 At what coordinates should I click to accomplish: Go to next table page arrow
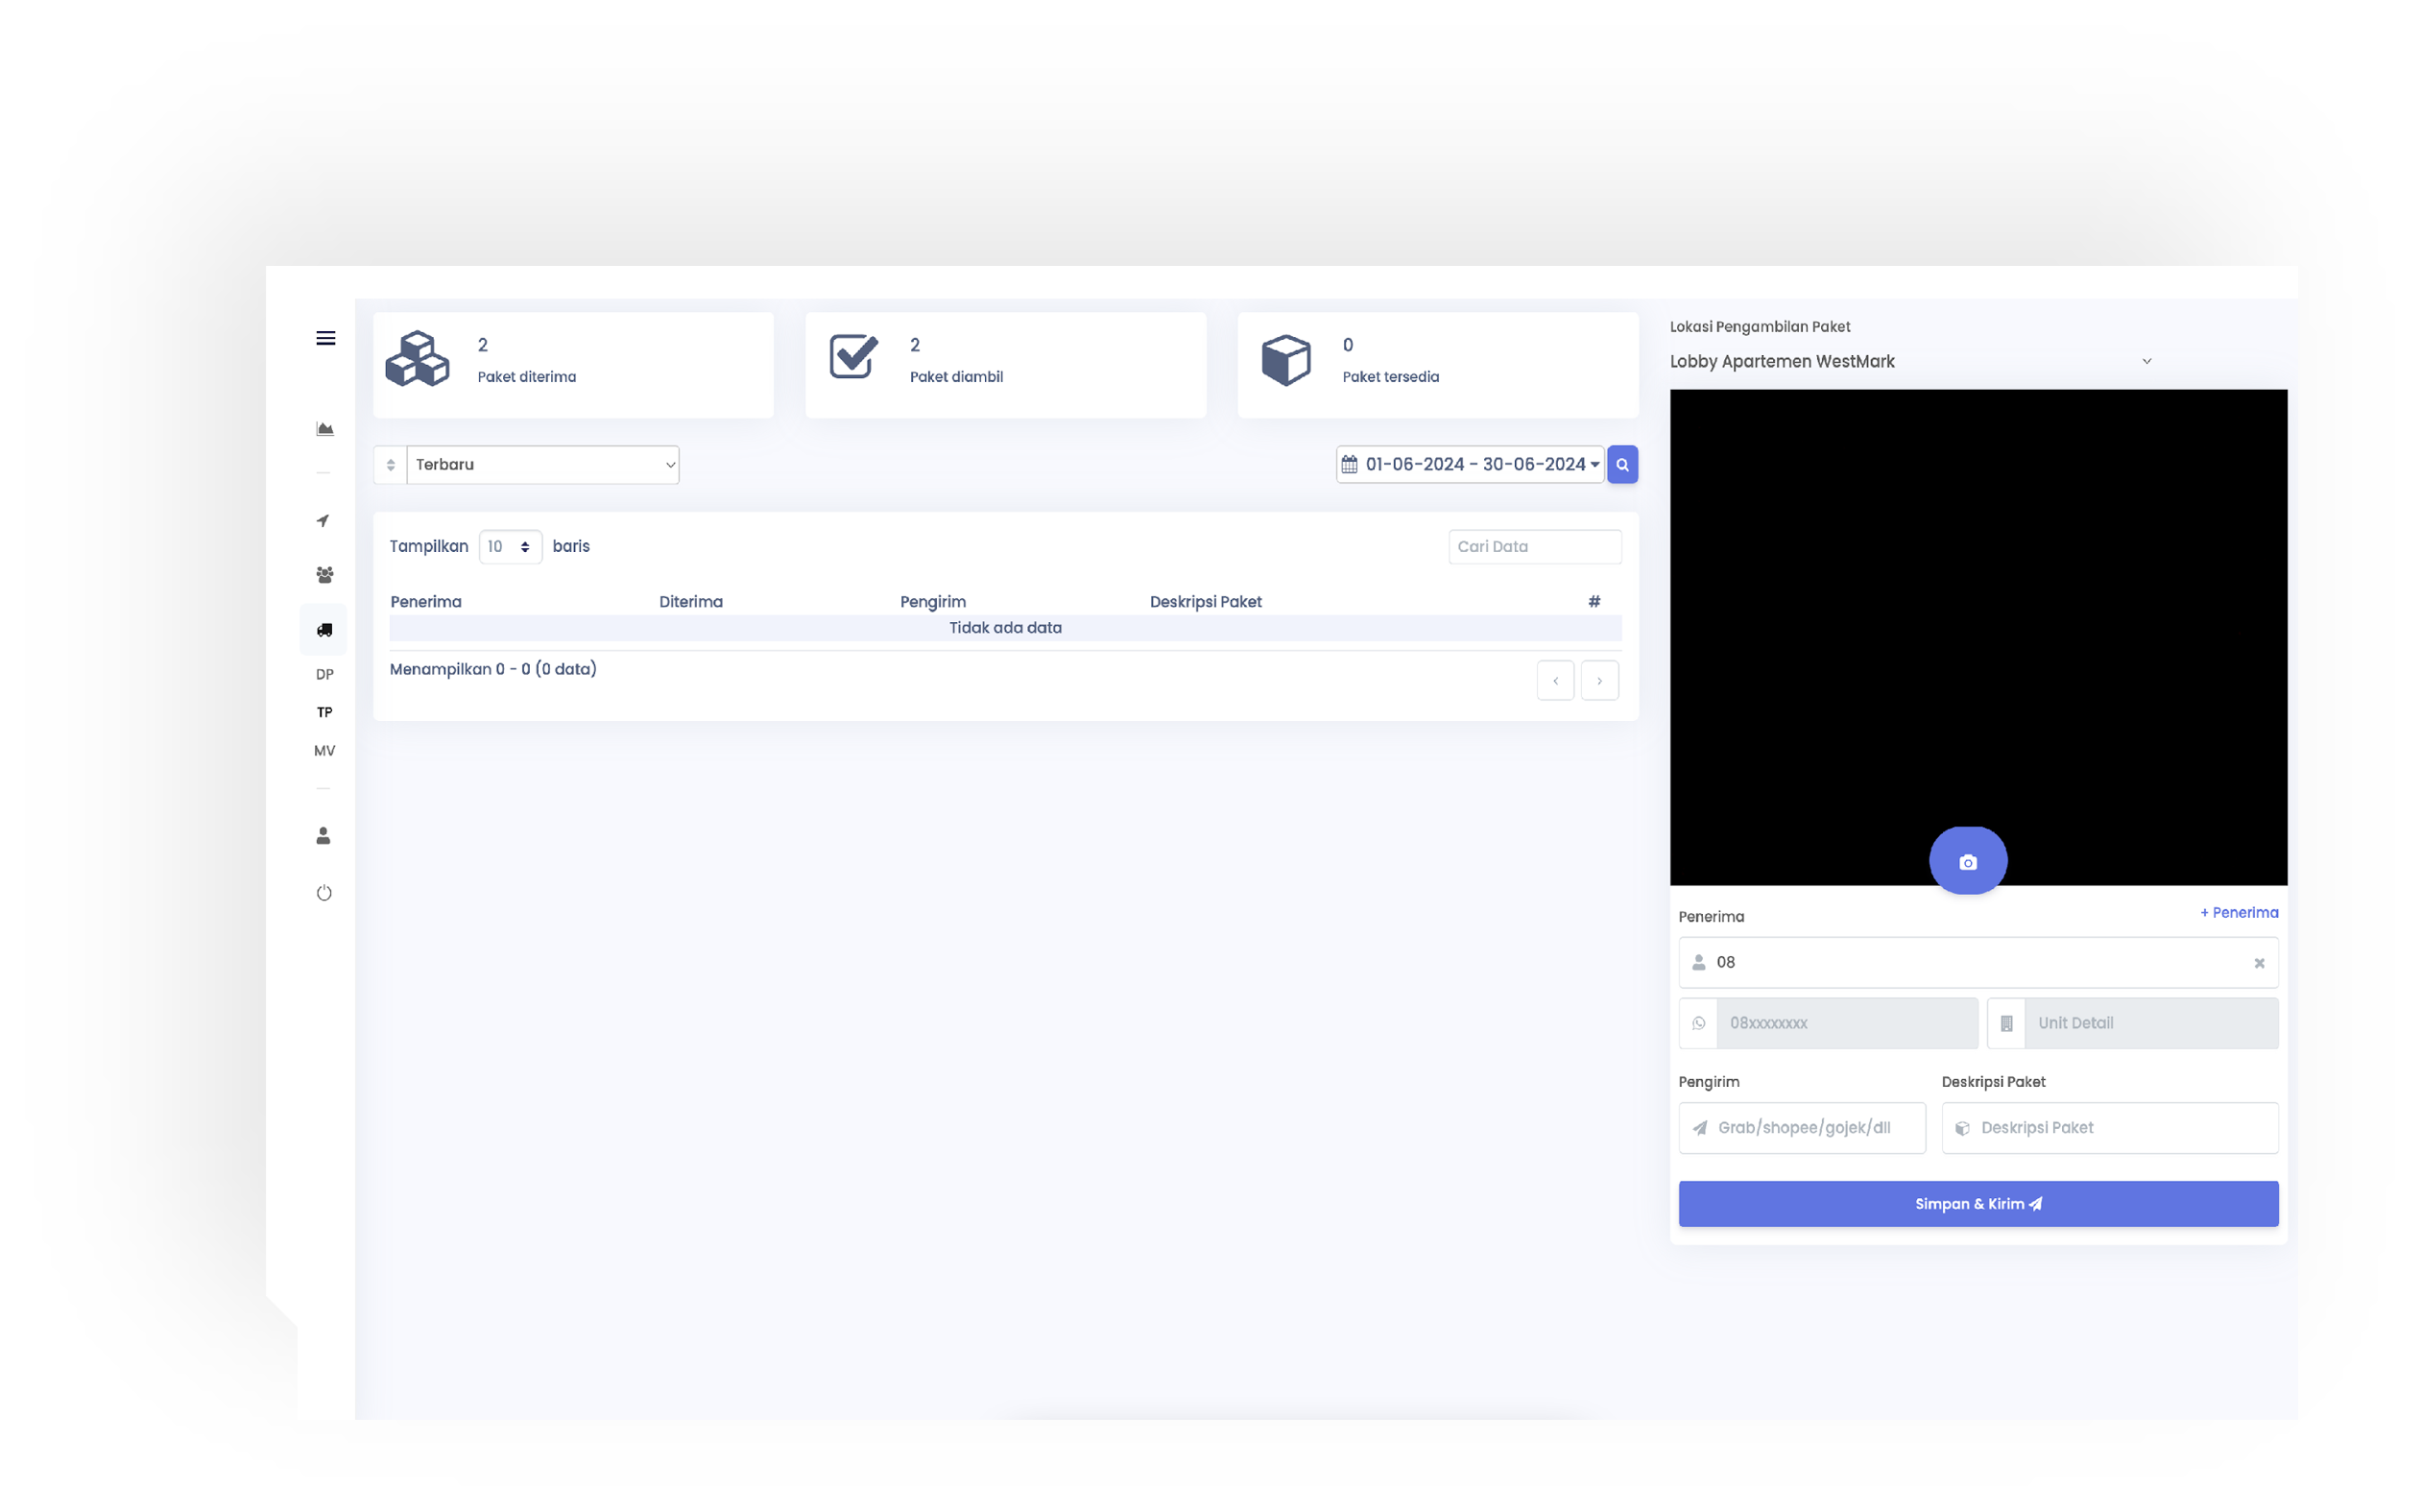(x=1599, y=681)
